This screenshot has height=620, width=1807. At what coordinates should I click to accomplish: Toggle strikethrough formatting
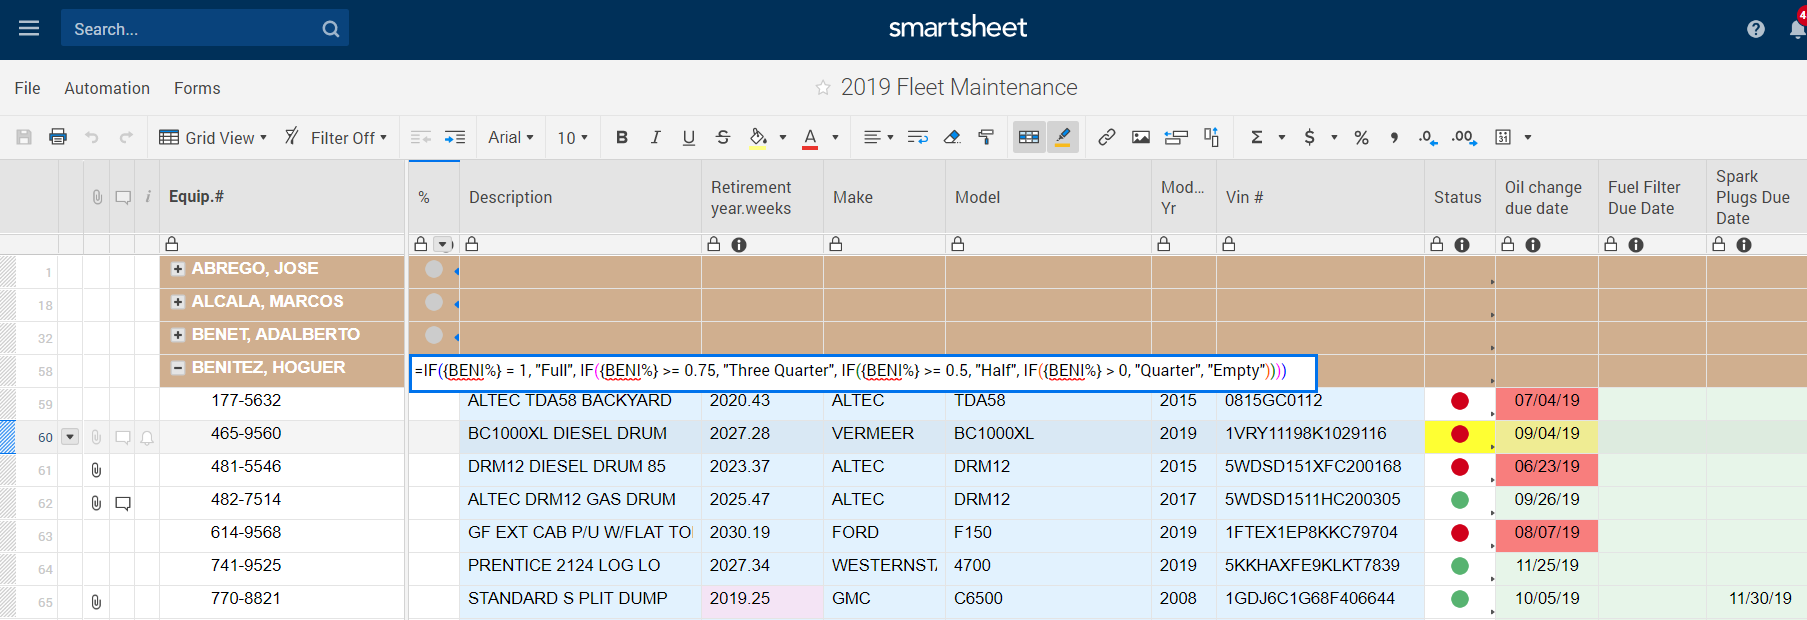[x=723, y=137]
